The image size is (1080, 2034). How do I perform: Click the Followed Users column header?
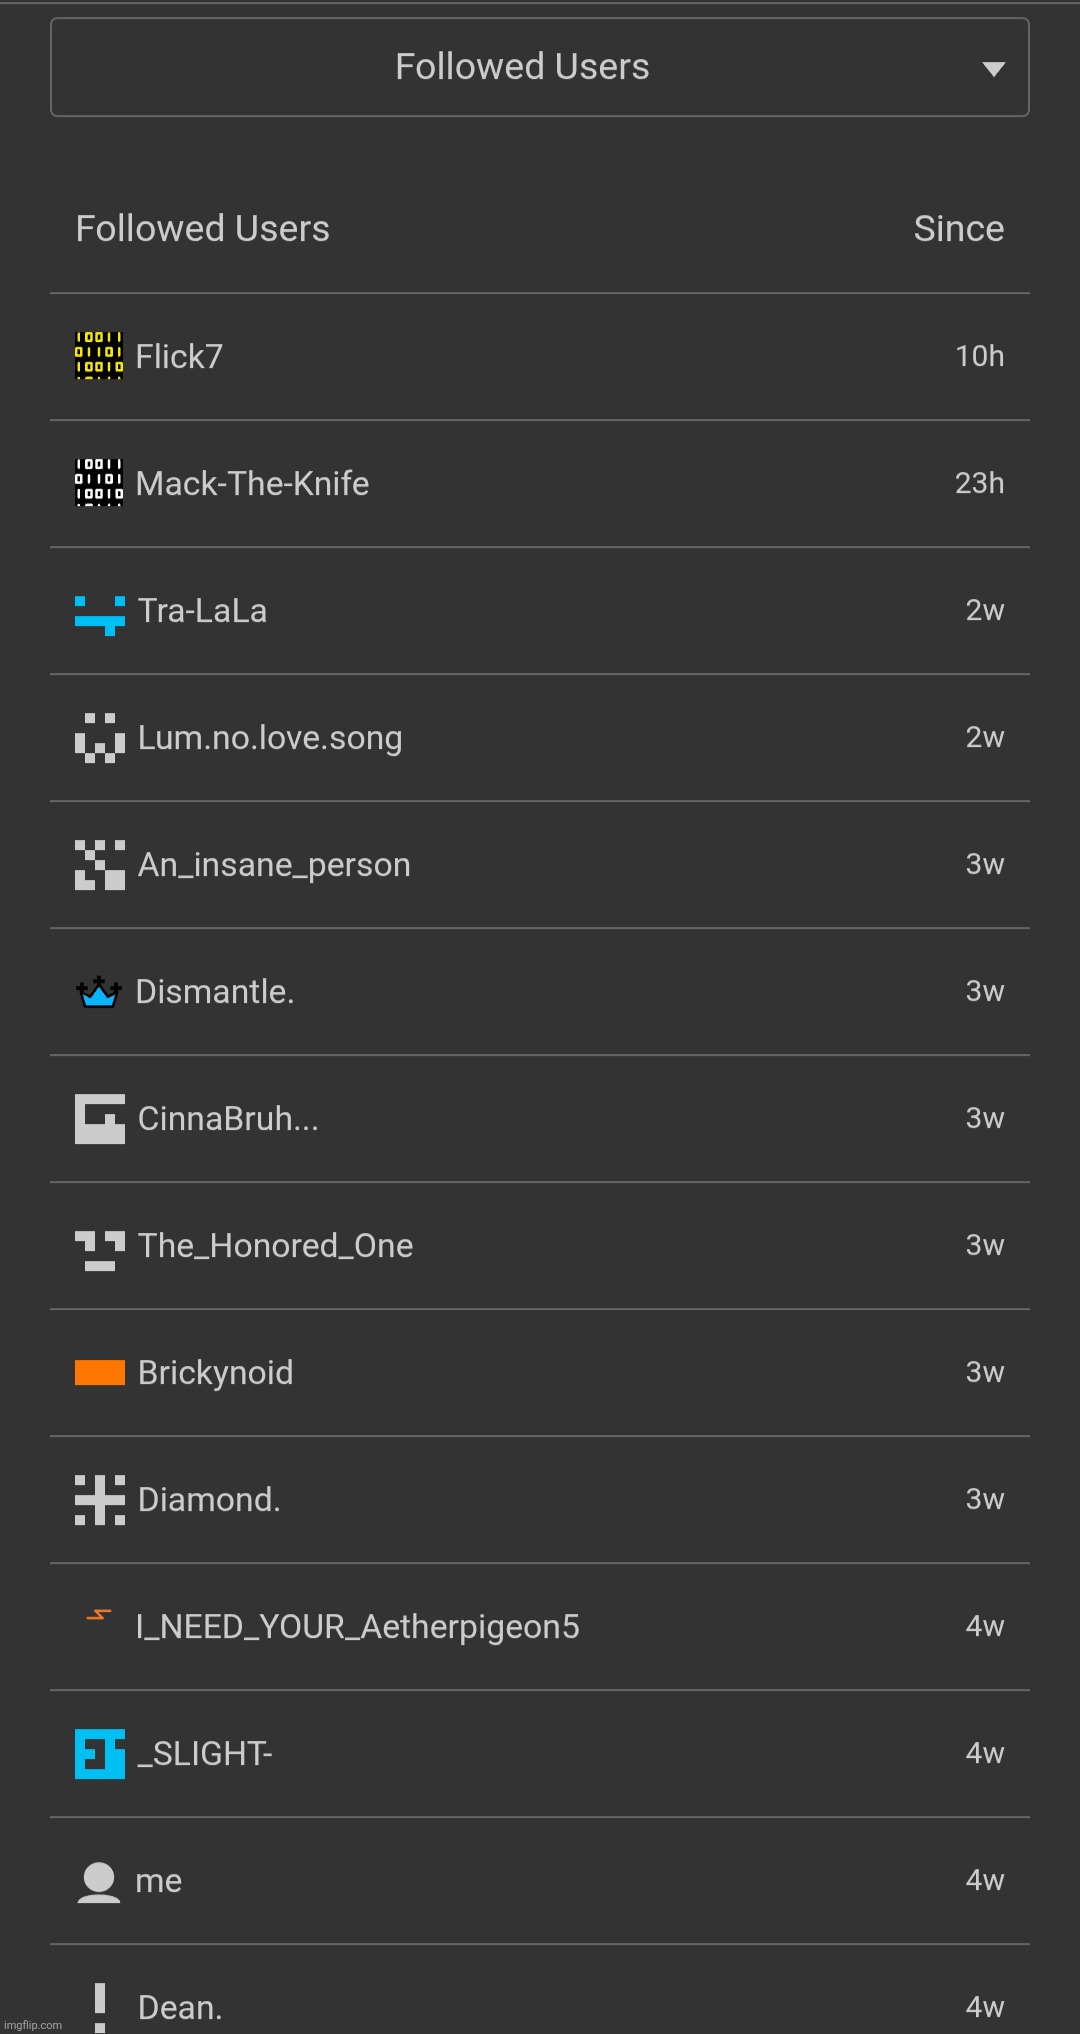coord(202,229)
